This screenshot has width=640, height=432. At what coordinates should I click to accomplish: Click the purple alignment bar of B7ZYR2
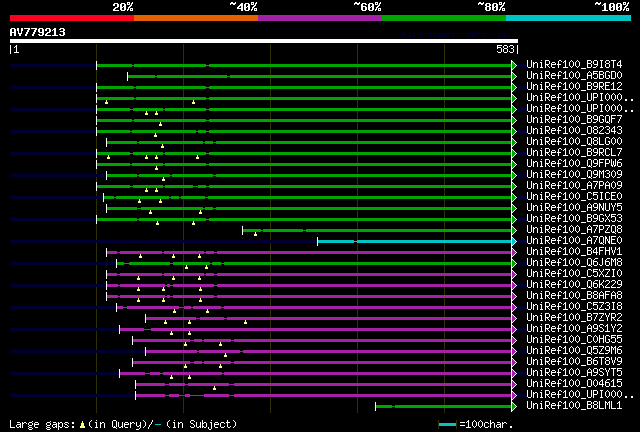pyautogui.click(x=329, y=318)
